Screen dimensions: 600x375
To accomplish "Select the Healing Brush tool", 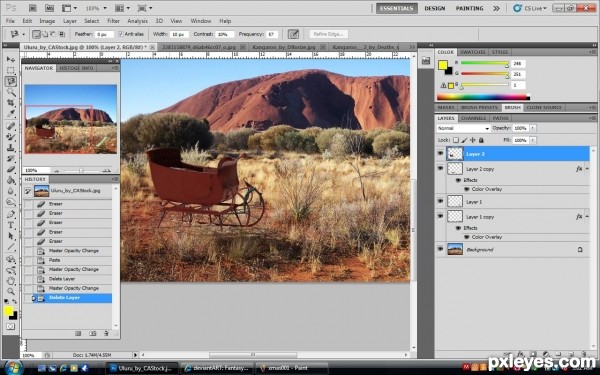I will click(x=11, y=126).
